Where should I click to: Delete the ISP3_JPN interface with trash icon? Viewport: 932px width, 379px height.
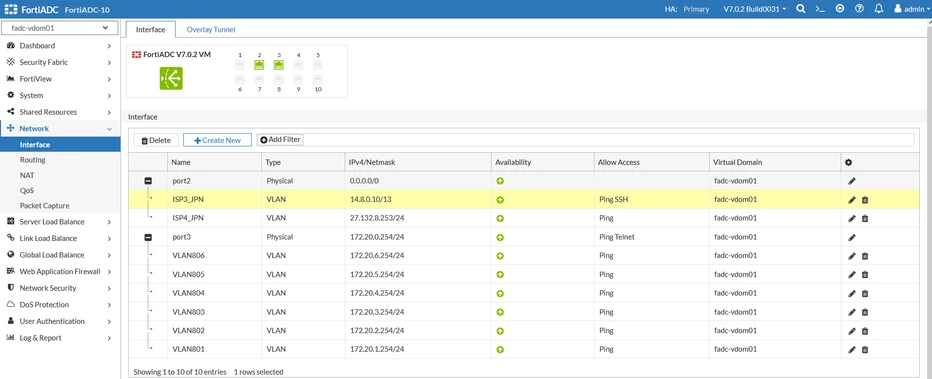865,200
